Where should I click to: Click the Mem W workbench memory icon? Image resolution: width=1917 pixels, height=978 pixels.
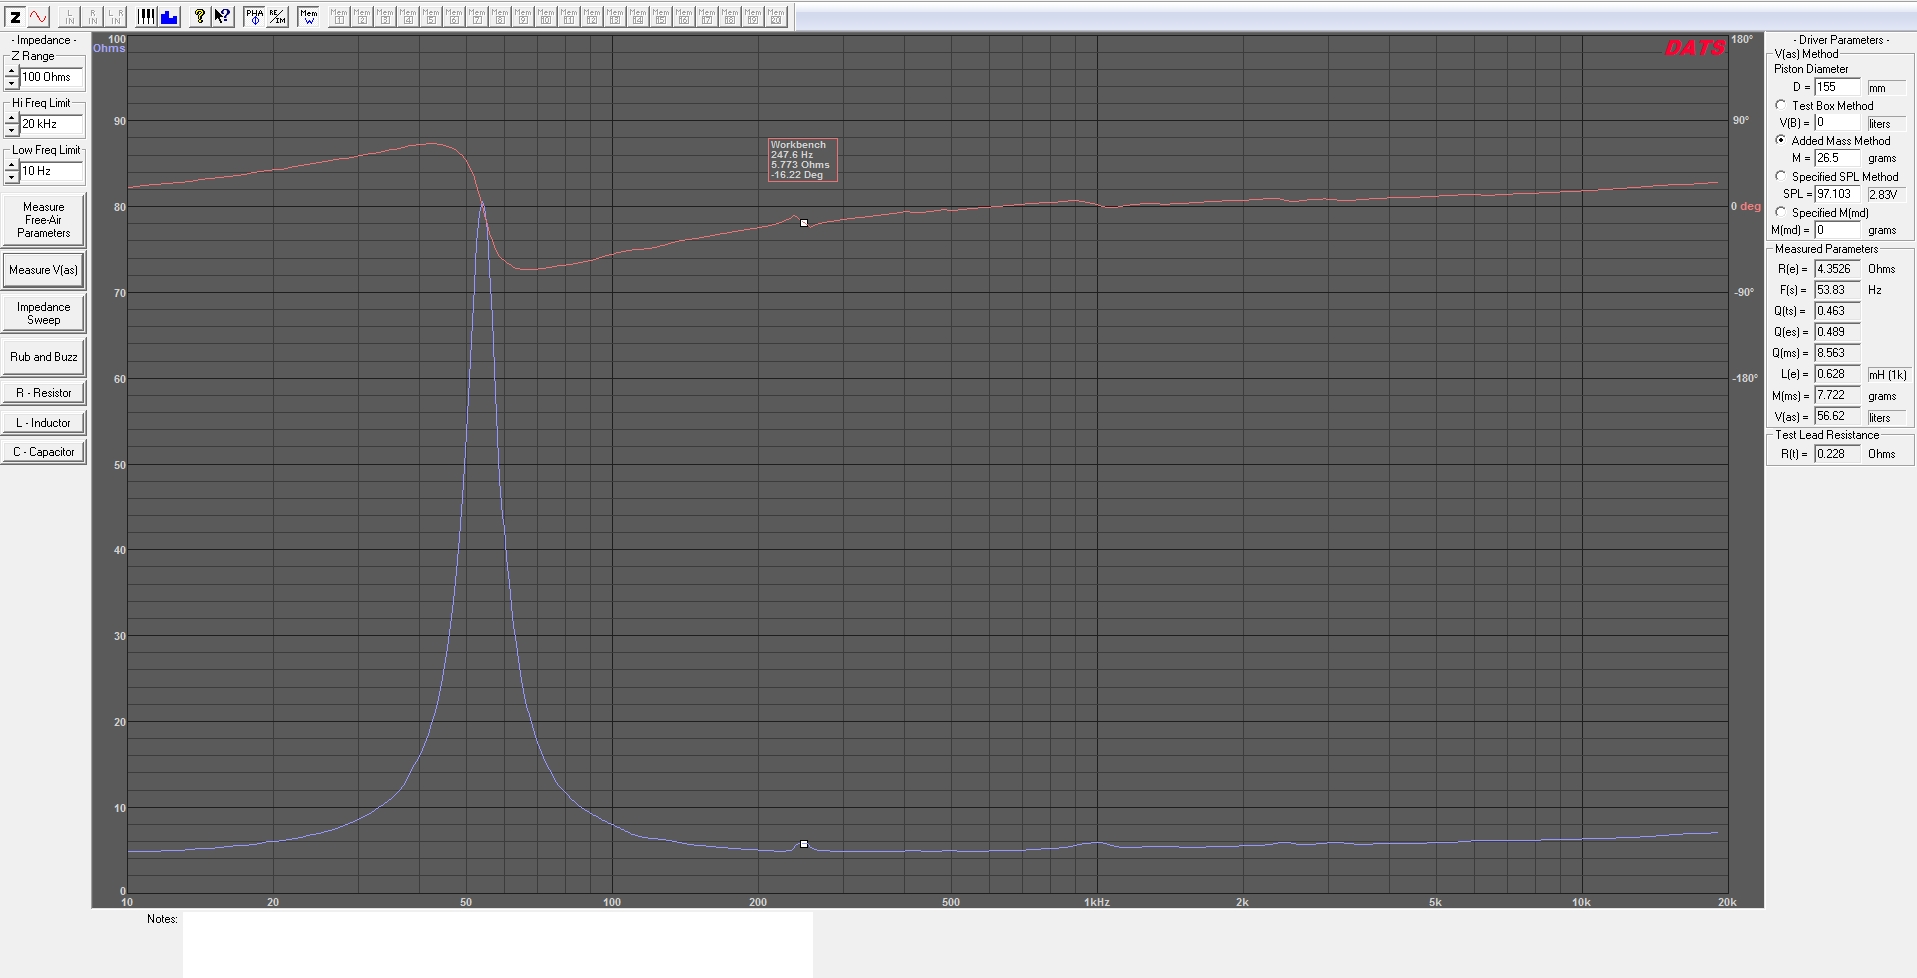point(308,16)
